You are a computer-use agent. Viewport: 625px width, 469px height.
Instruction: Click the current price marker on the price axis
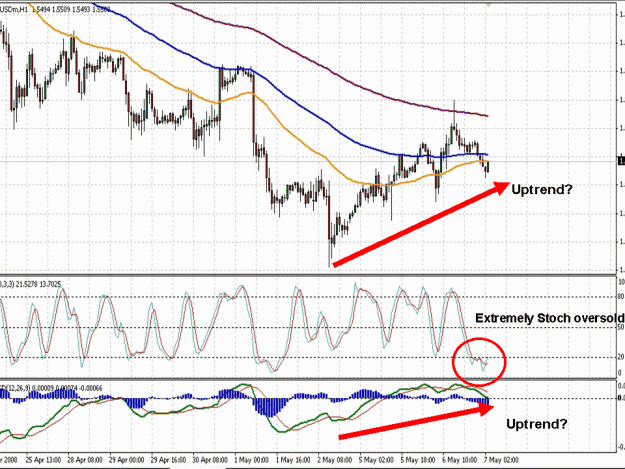tap(621, 161)
